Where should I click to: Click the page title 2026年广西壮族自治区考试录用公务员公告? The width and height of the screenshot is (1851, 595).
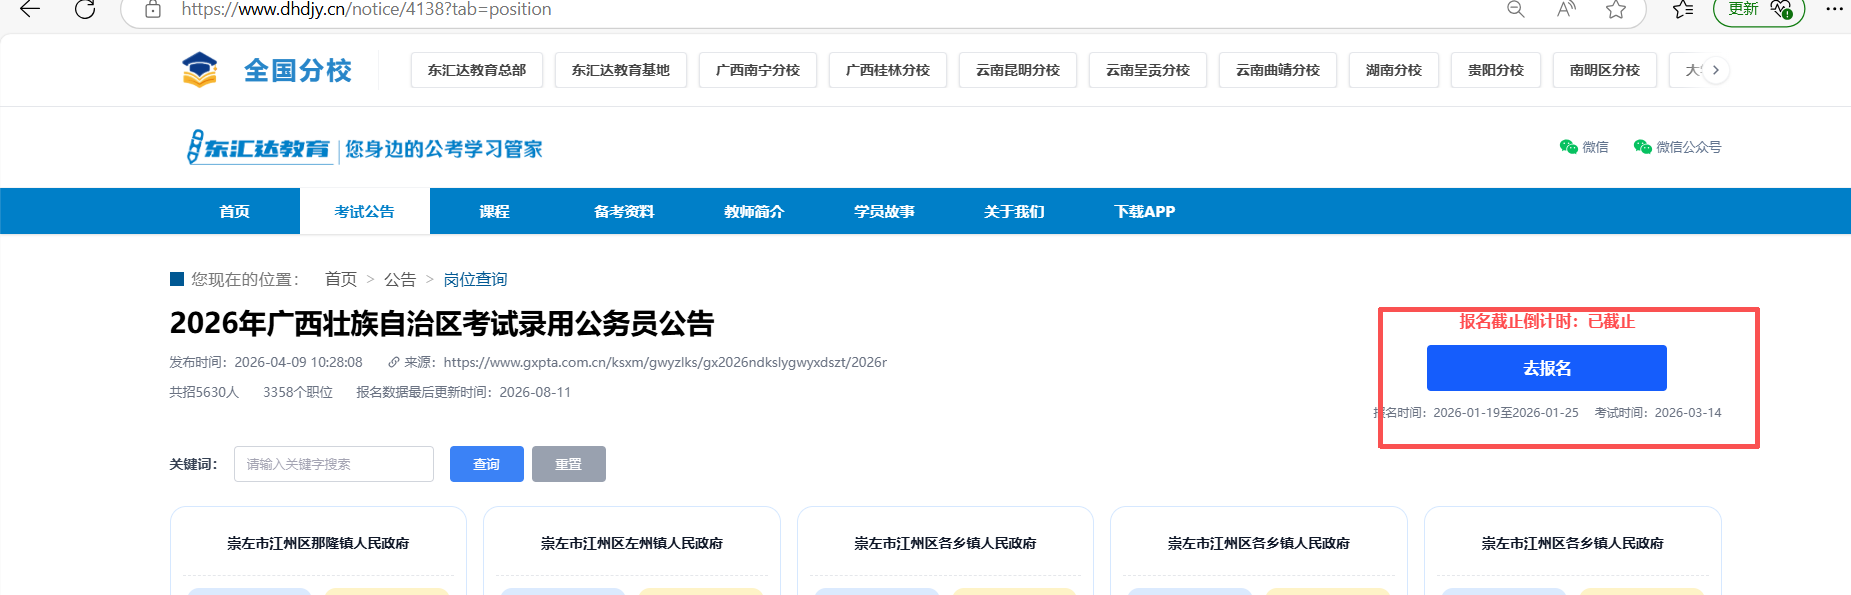(442, 323)
